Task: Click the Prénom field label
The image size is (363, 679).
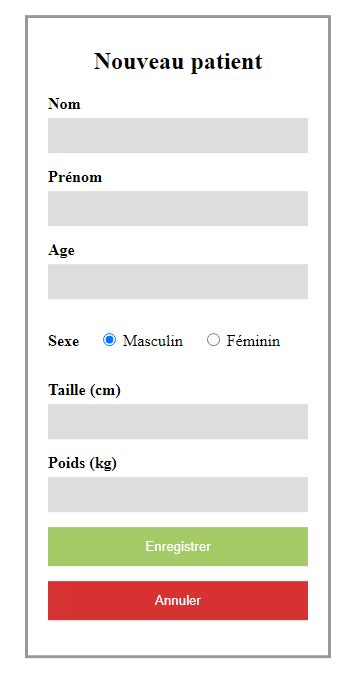Action: tap(75, 177)
